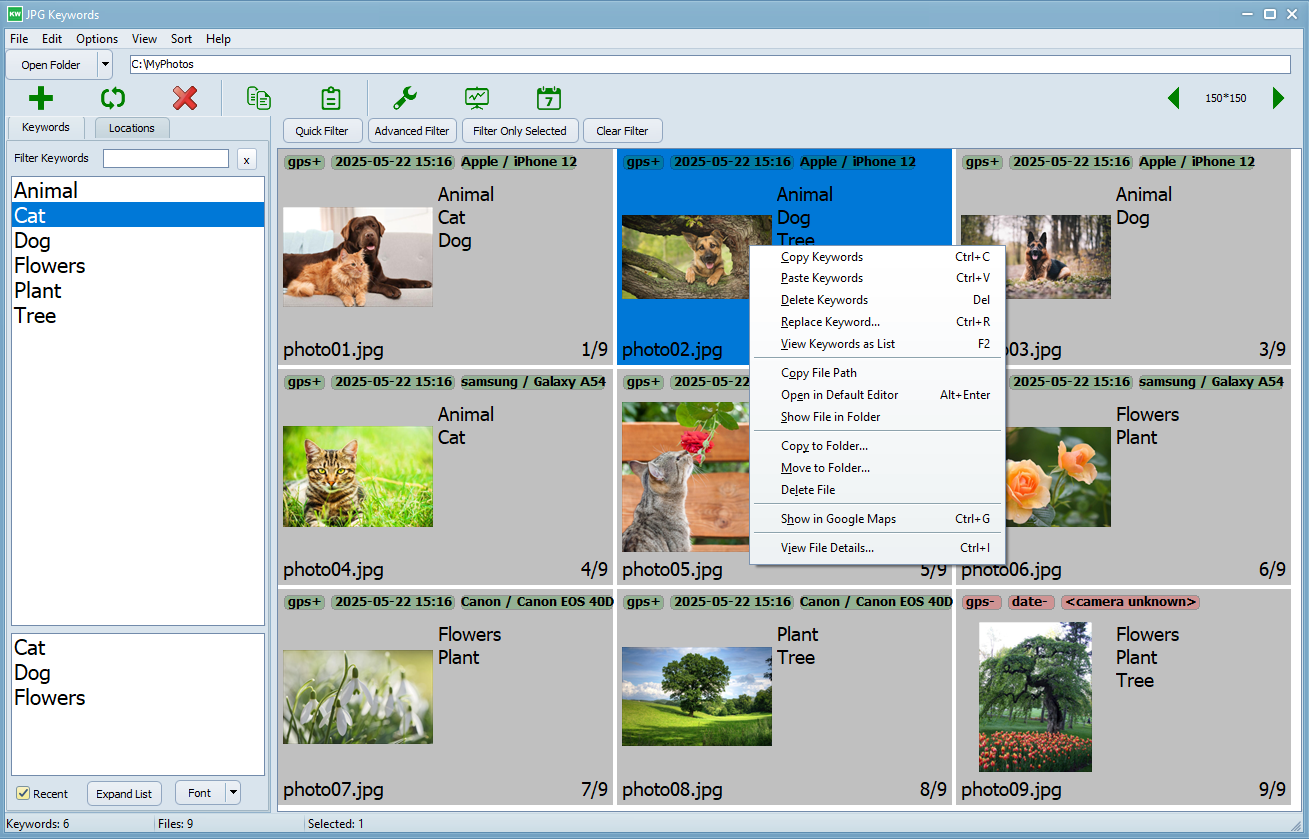Click the Advanced Filter button

click(x=412, y=131)
